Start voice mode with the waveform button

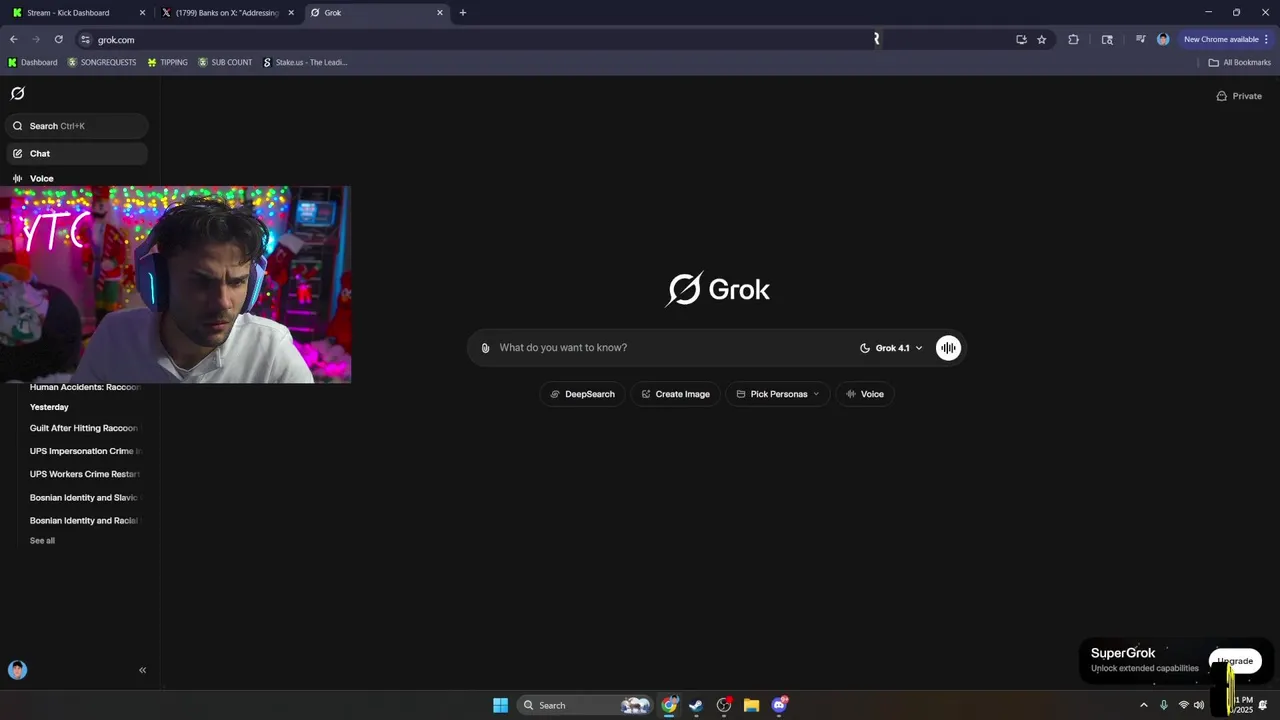coord(948,348)
